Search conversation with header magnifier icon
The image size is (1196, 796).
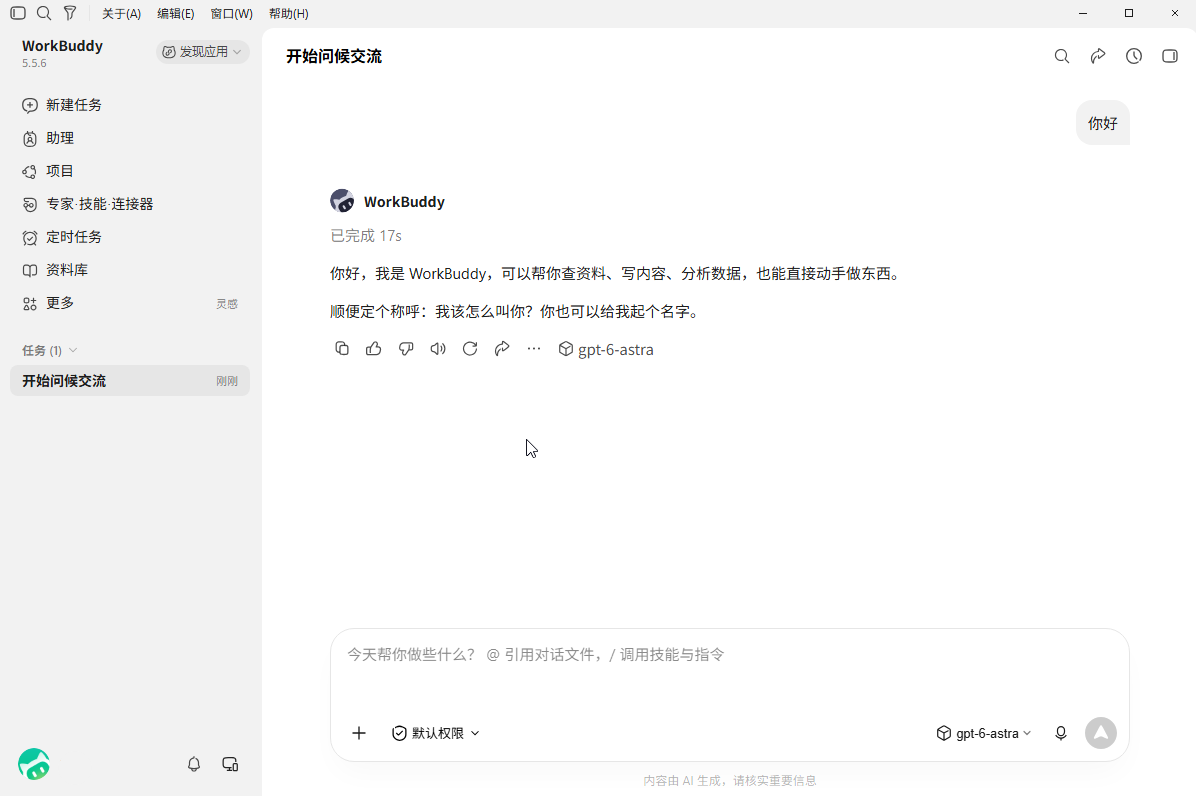pos(1062,56)
